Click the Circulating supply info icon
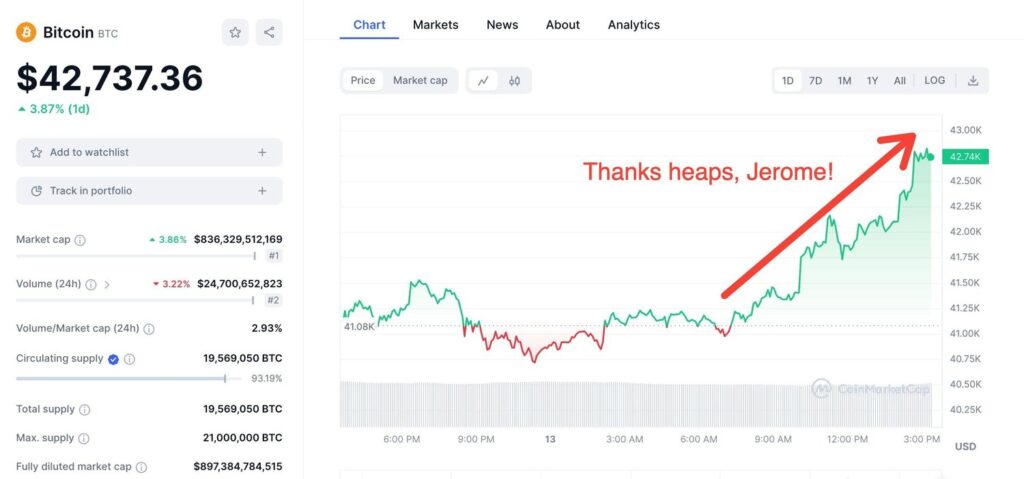Viewport: 1024px width, 479px height. pyautogui.click(x=130, y=359)
